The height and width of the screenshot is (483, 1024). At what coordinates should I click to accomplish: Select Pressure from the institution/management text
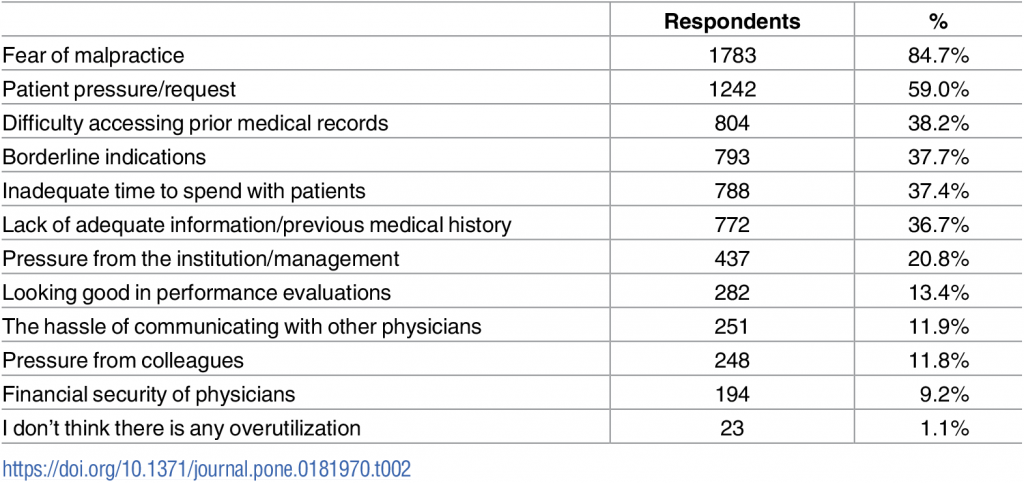click(x=200, y=259)
